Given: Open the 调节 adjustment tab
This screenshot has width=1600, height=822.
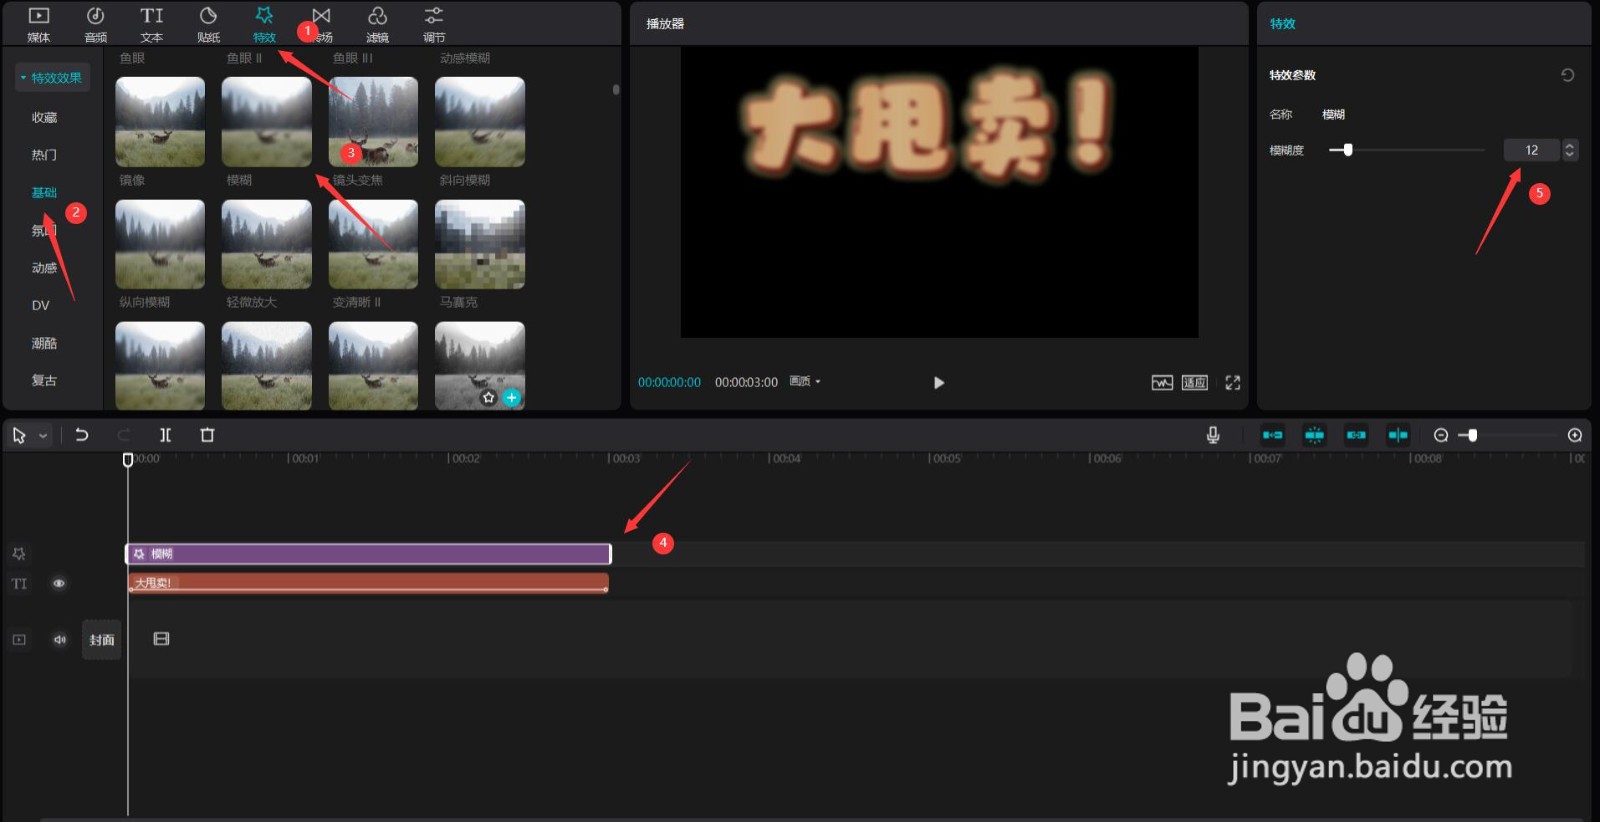Looking at the screenshot, I should tap(433, 24).
